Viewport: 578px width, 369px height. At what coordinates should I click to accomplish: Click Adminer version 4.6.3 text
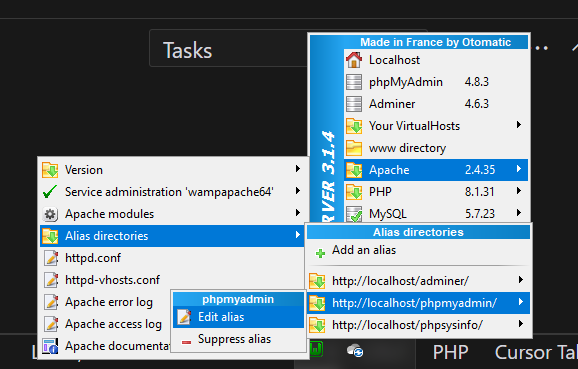477,104
